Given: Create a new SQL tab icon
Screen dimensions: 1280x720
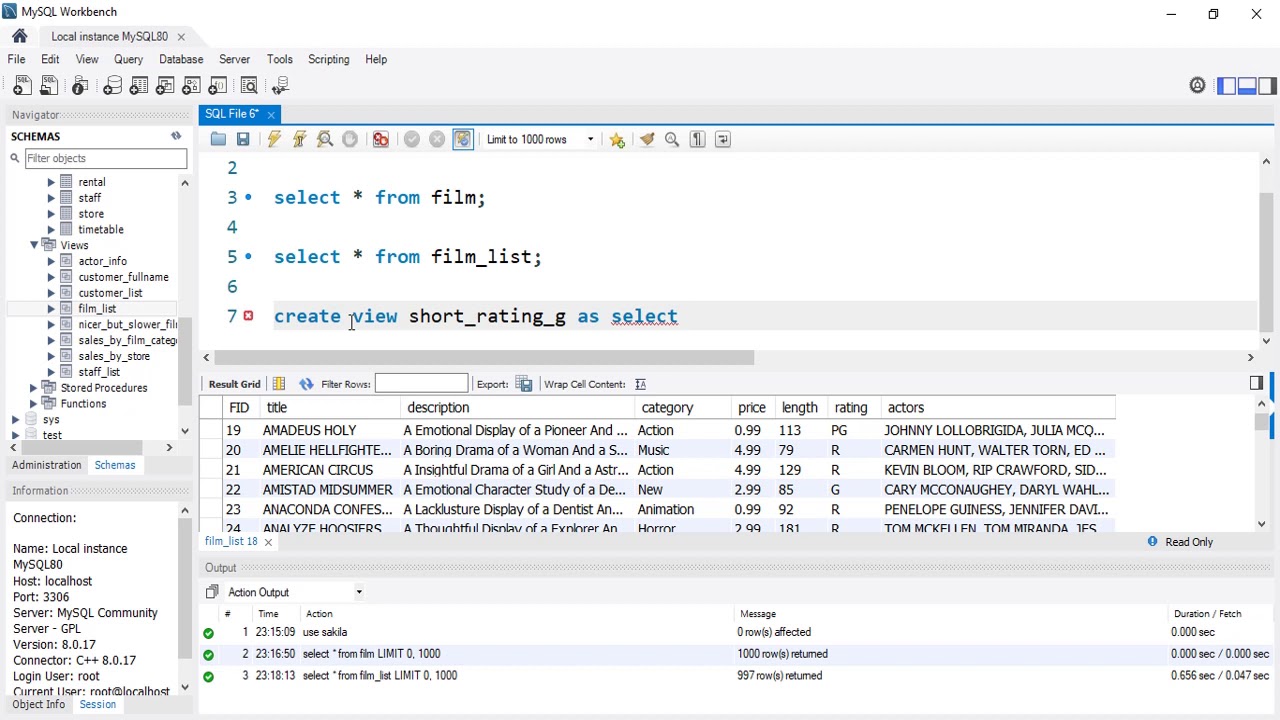Looking at the screenshot, I should coord(21,86).
